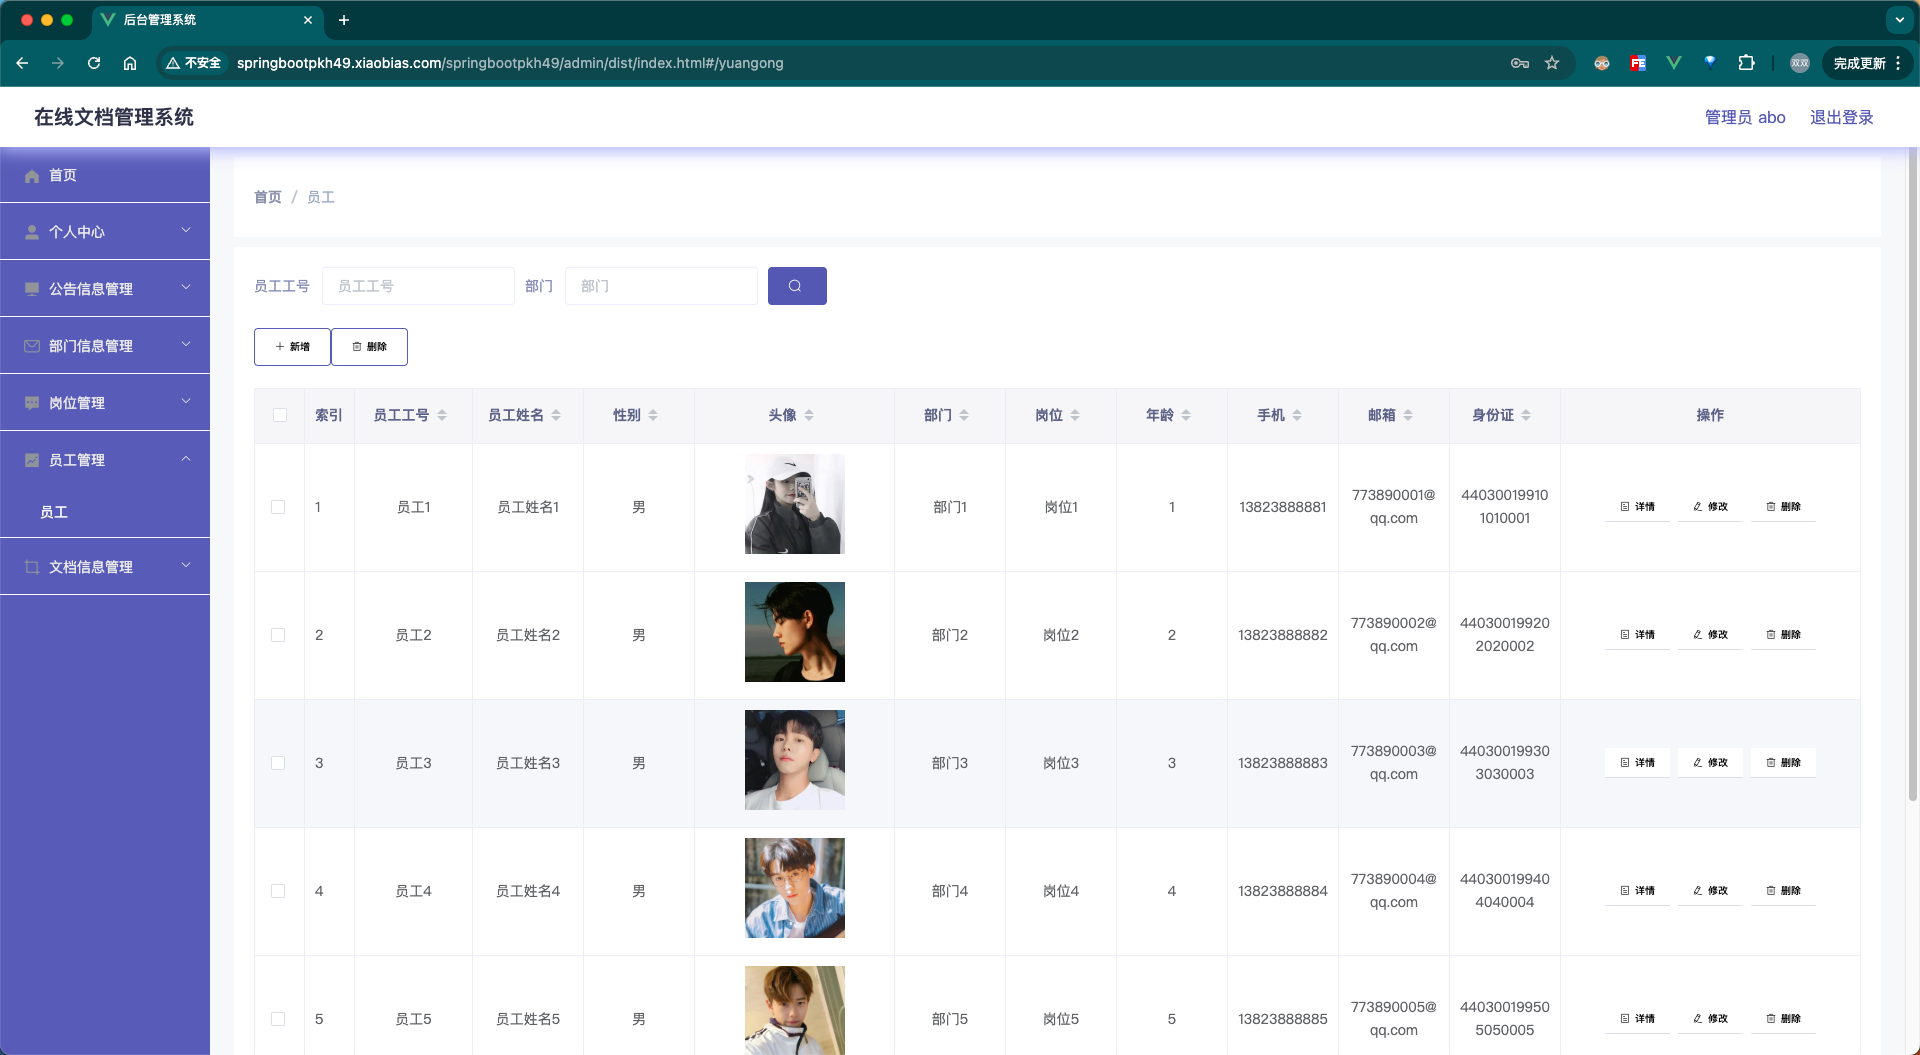Toggle the select-all checkbox in table header

pyautogui.click(x=280, y=415)
